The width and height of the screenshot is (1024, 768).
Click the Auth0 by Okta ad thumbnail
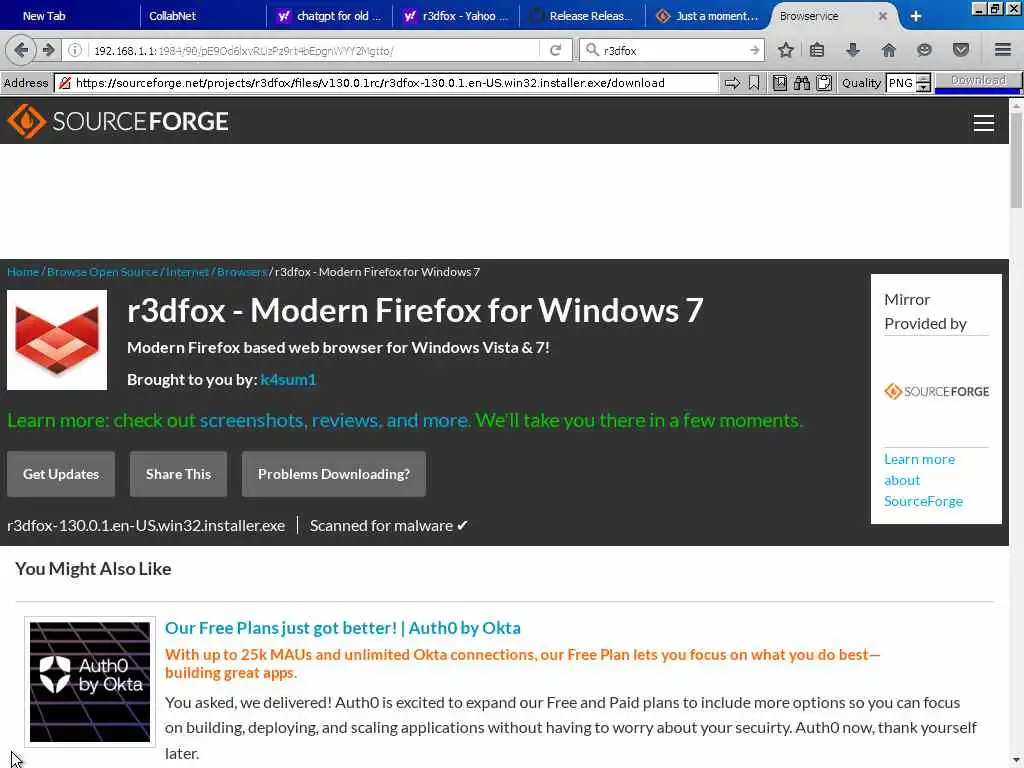point(90,682)
